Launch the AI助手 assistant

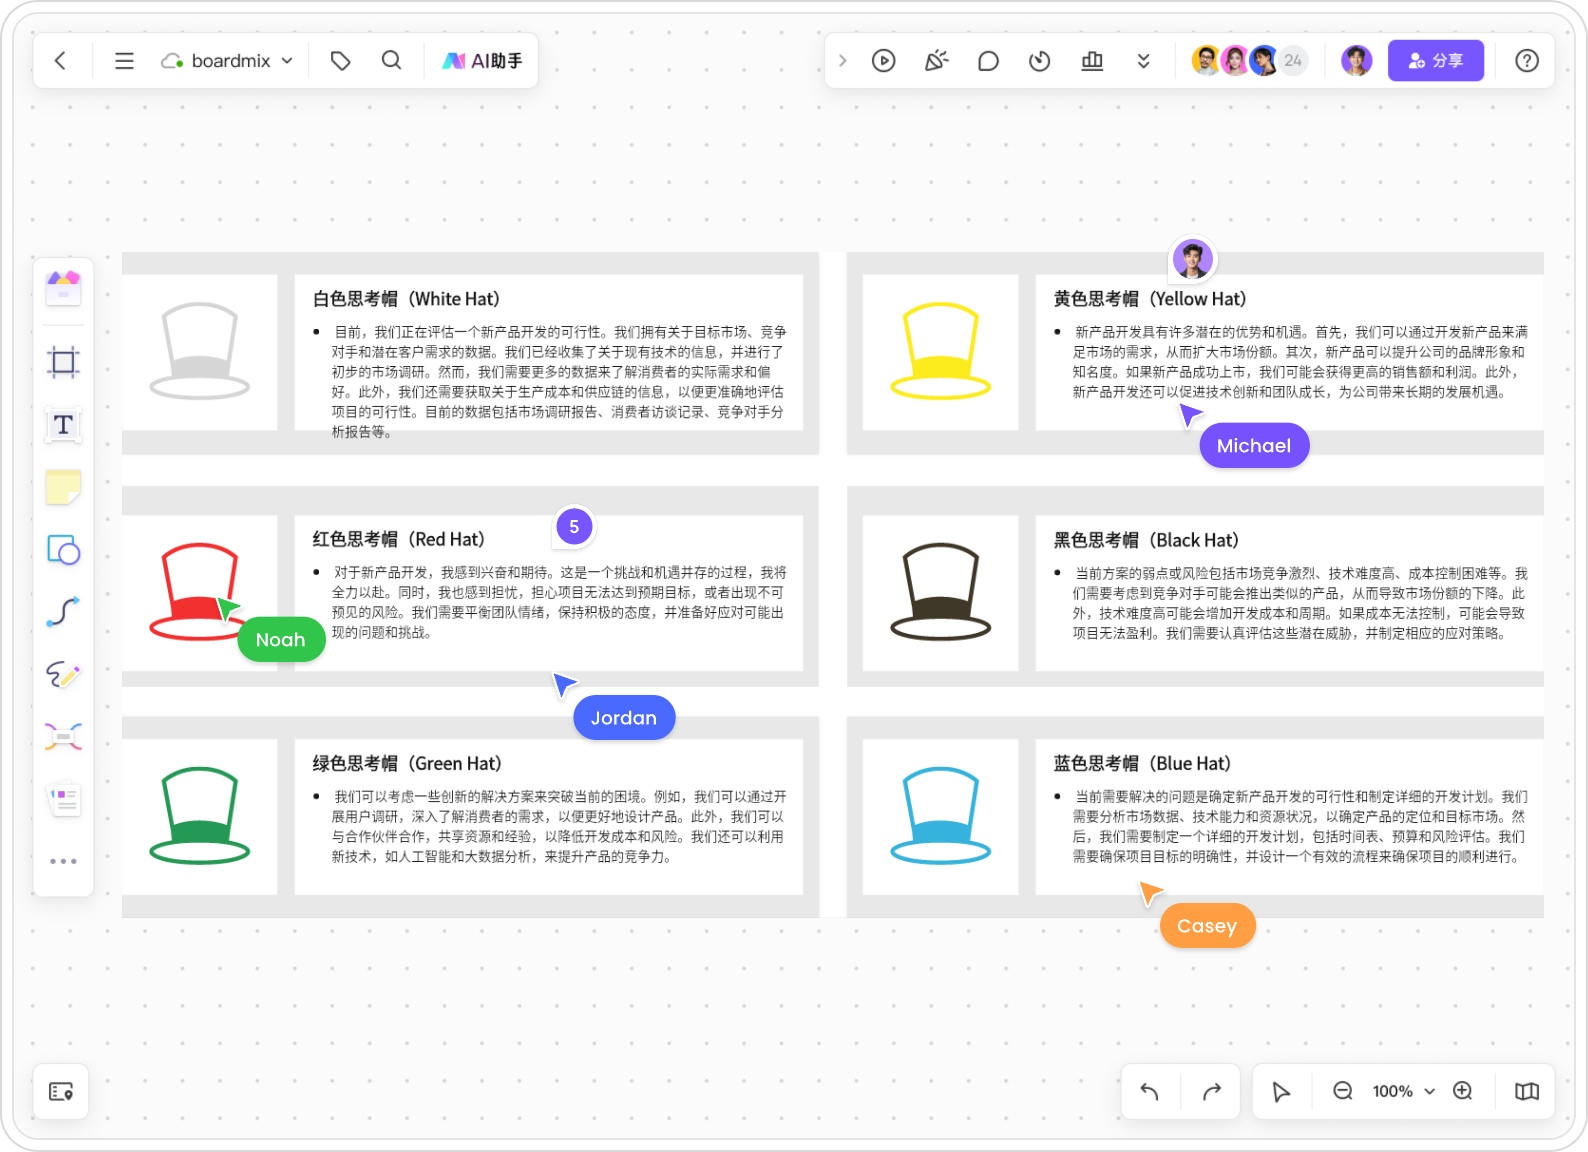[483, 61]
